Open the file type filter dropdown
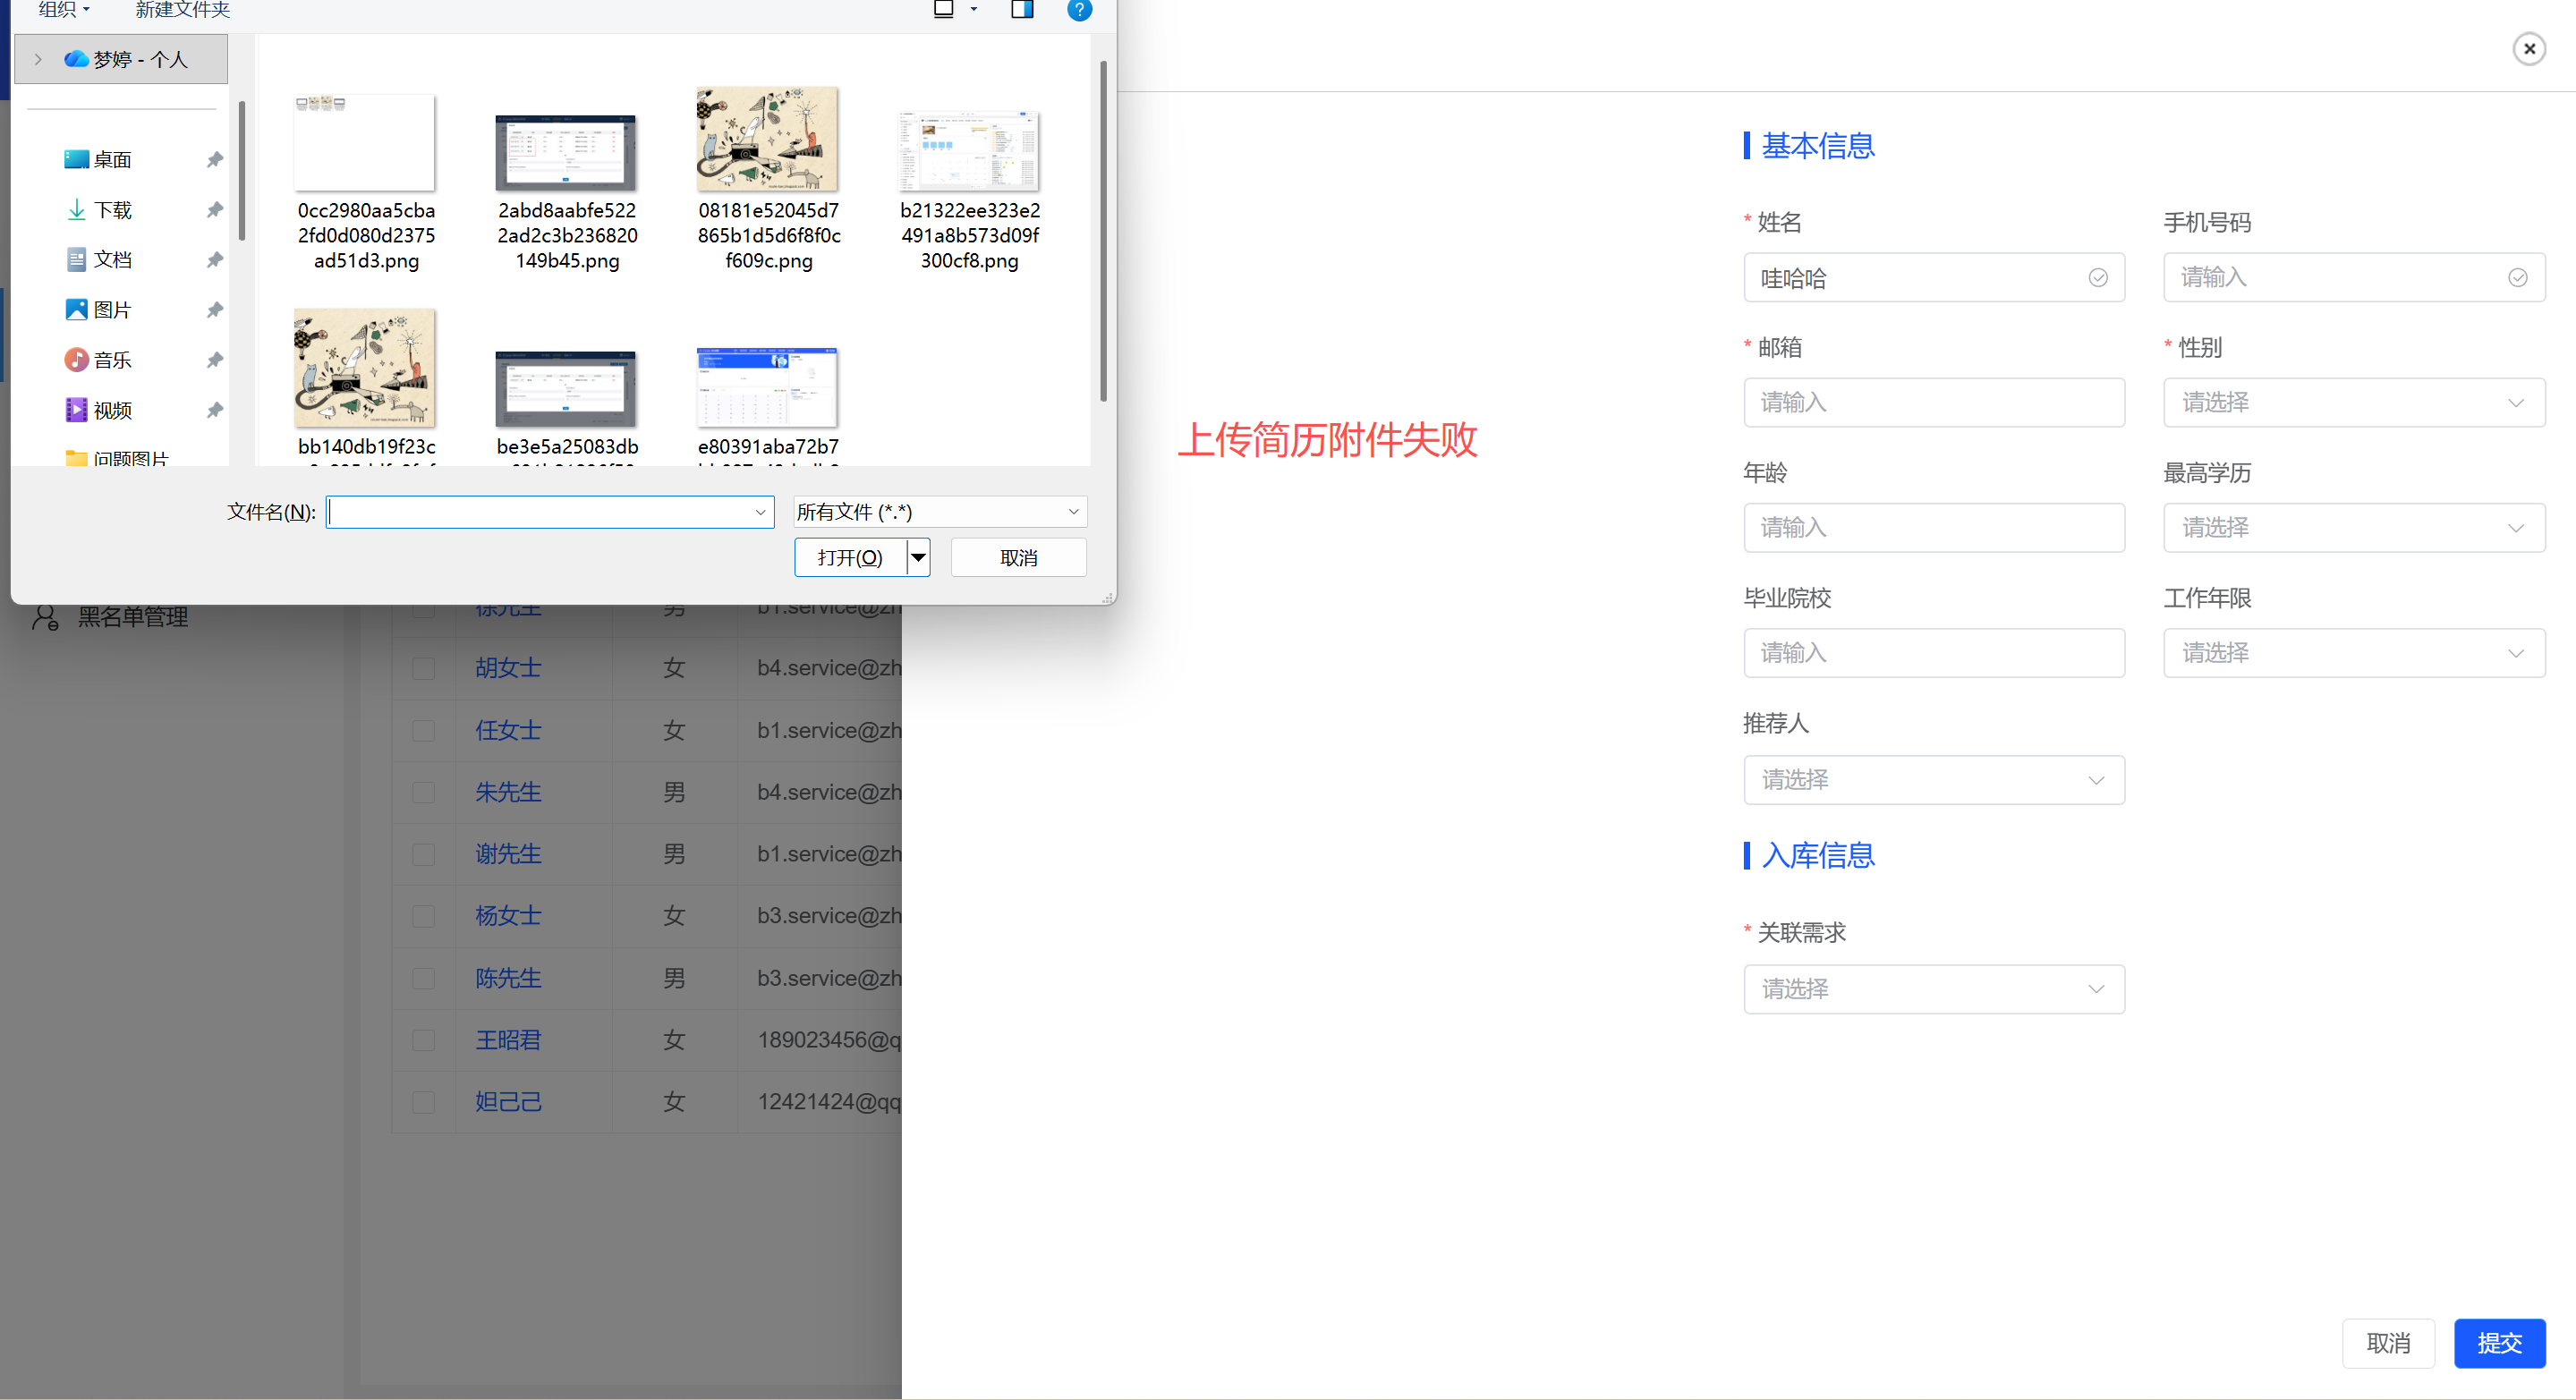Viewport: 2576px width, 1400px height. point(939,512)
